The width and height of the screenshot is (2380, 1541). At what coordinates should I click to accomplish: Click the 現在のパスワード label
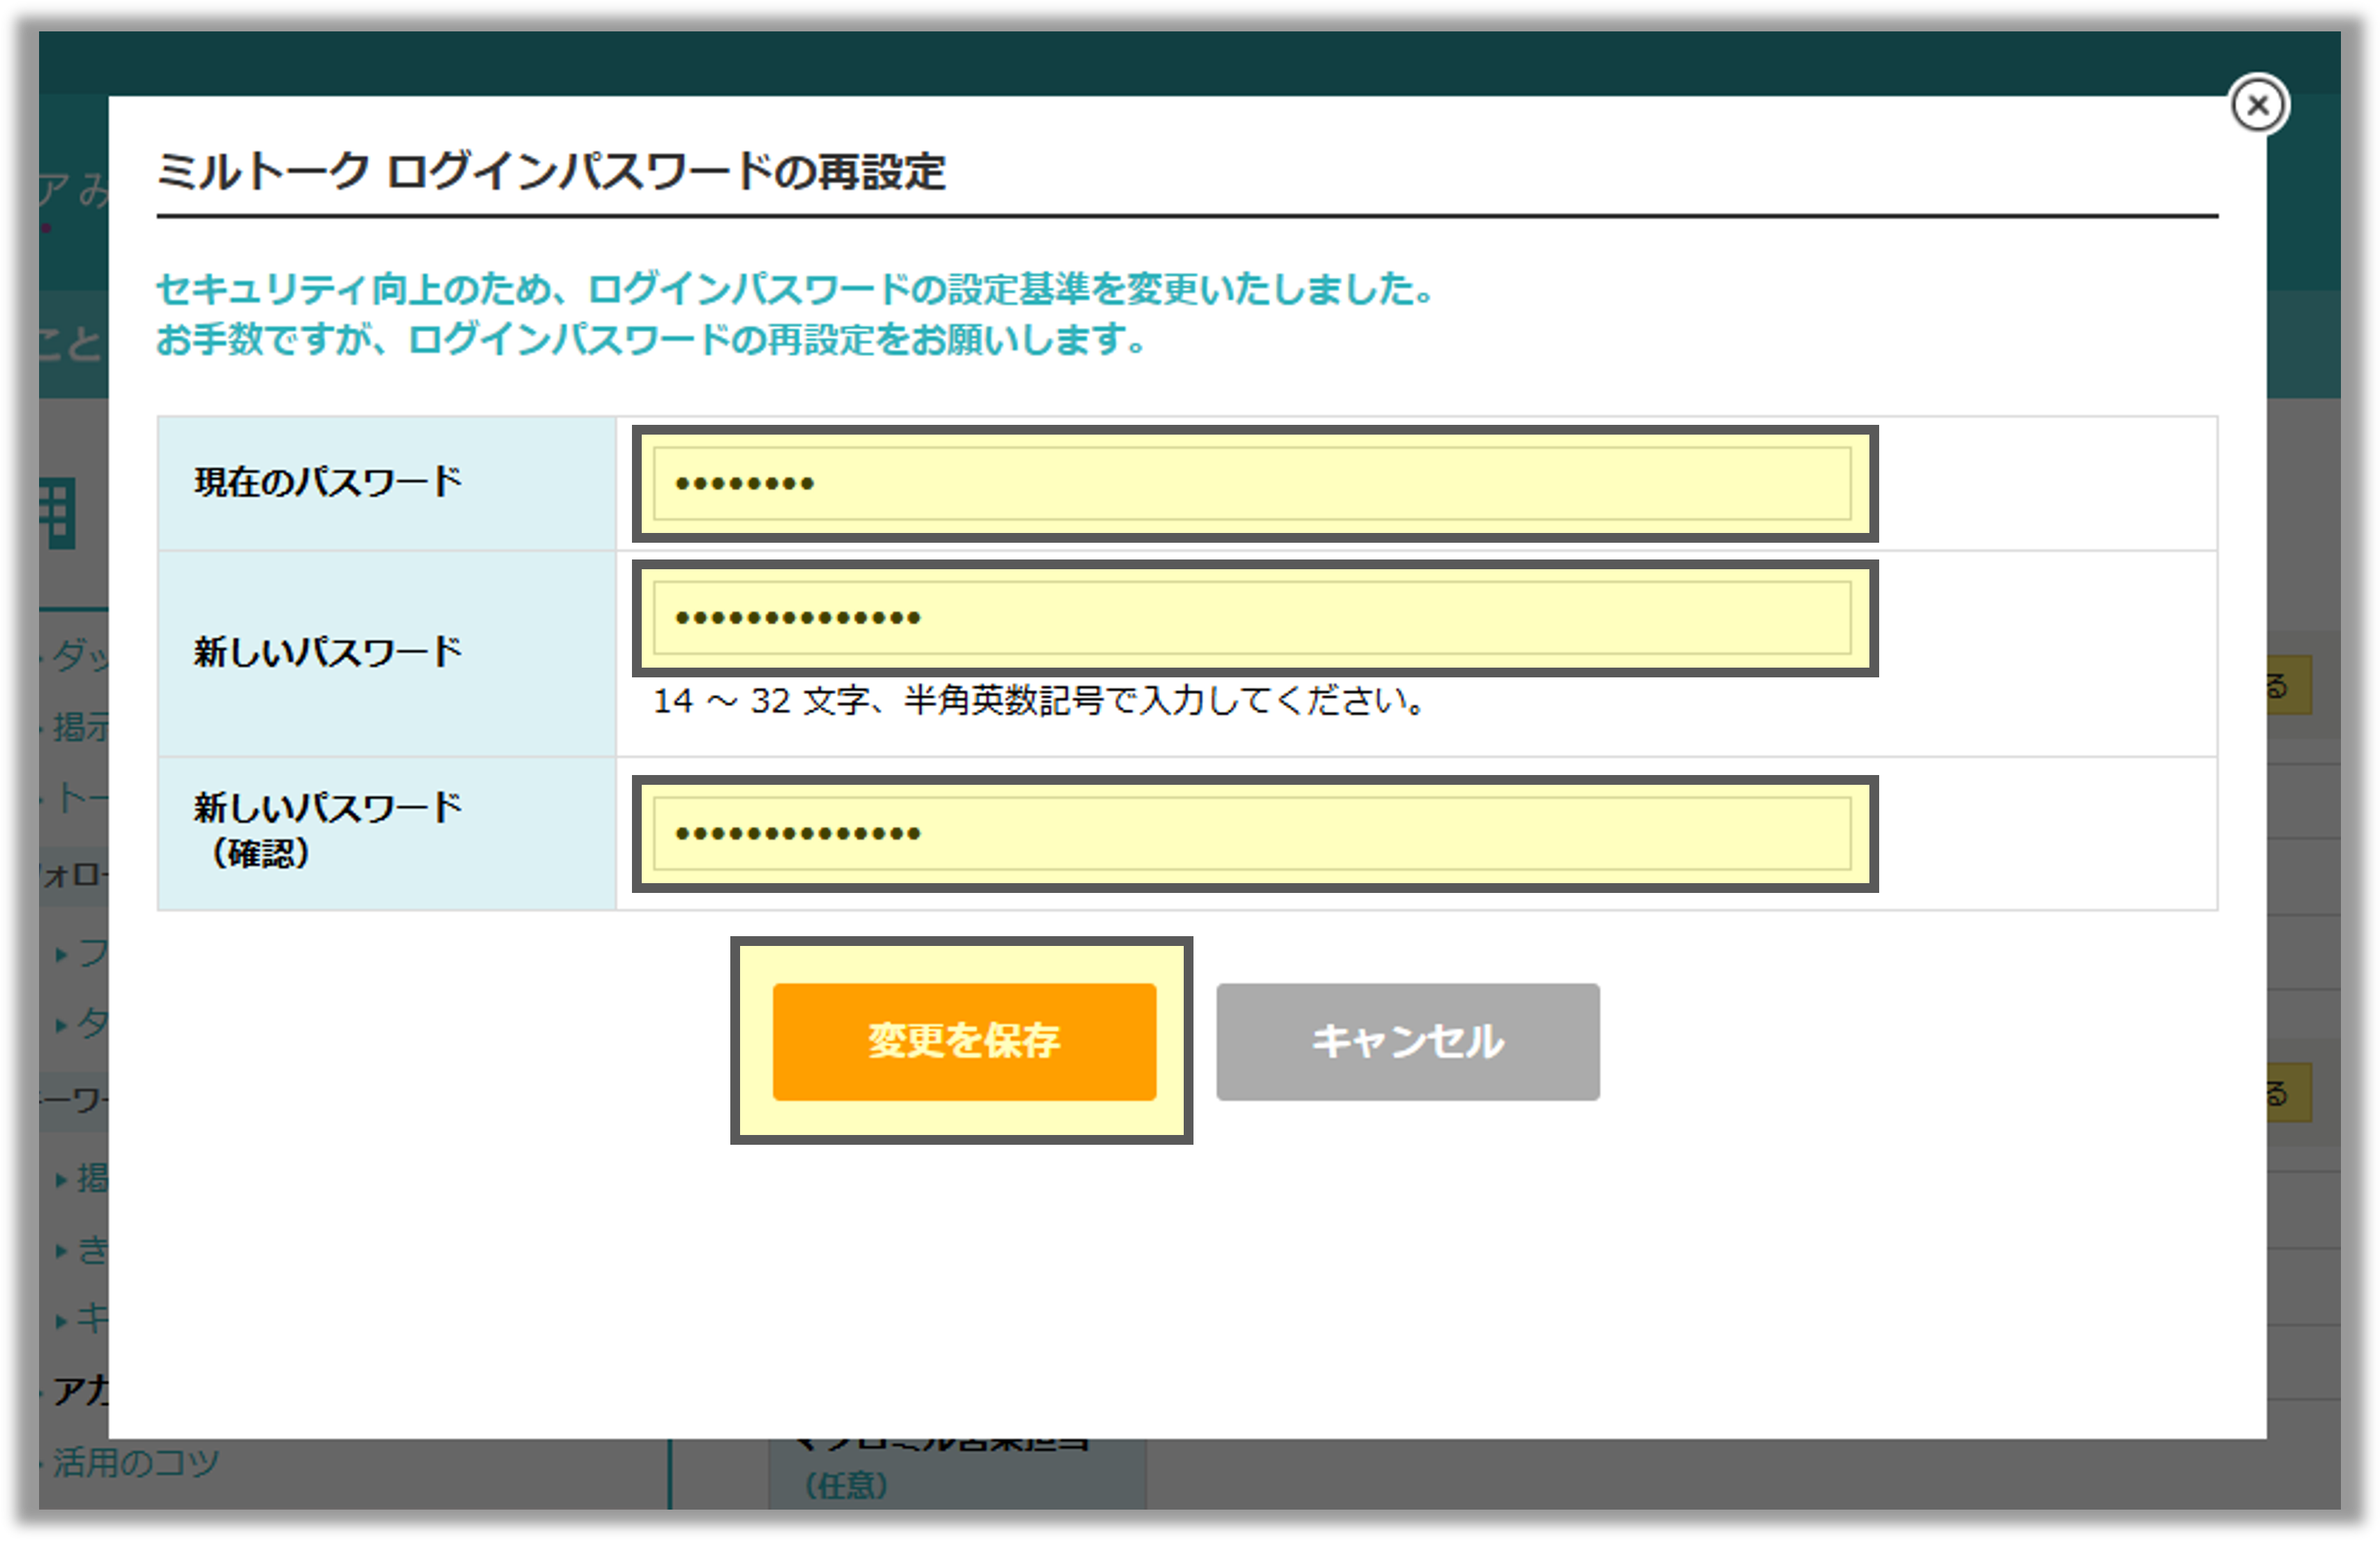[328, 482]
